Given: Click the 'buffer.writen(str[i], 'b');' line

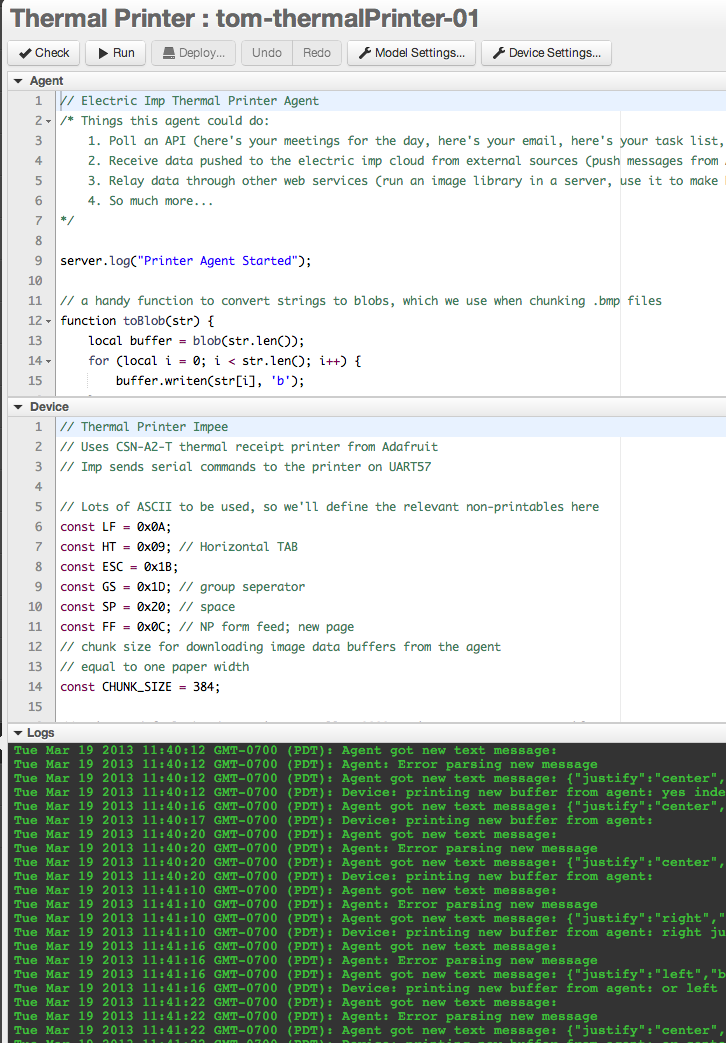Looking at the screenshot, I should click(210, 380).
